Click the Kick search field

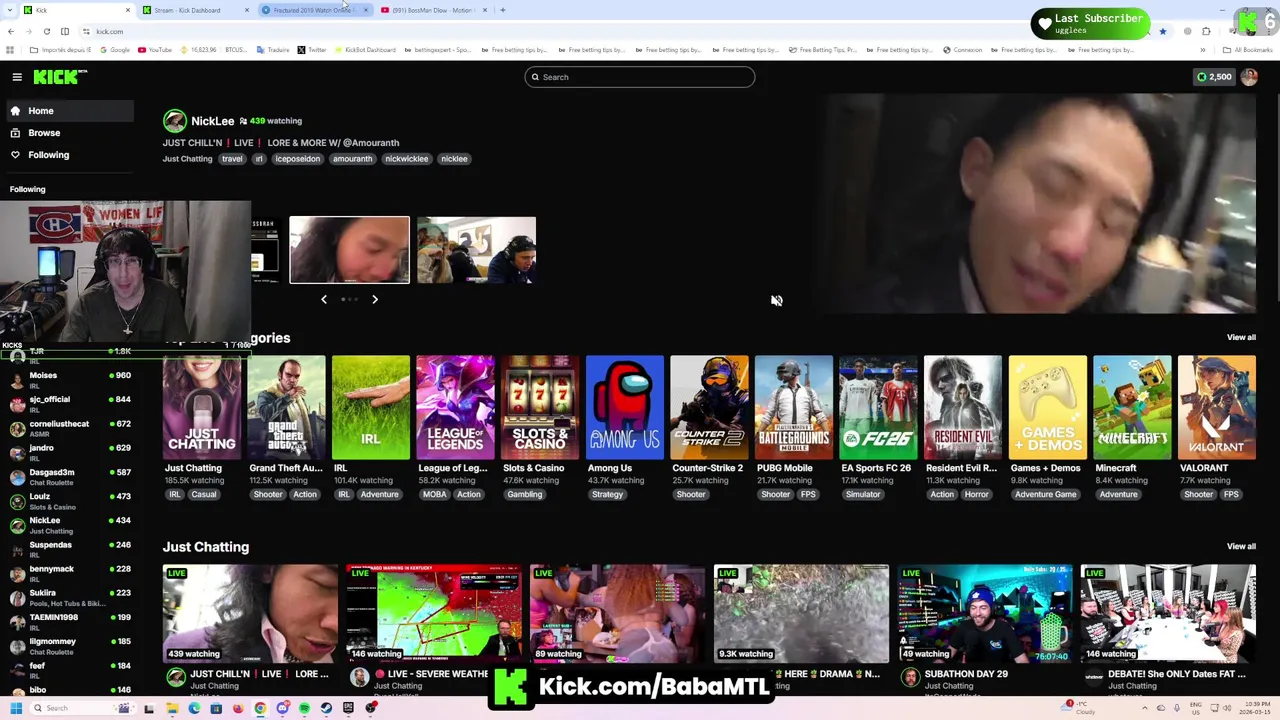click(x=640, y=77)
